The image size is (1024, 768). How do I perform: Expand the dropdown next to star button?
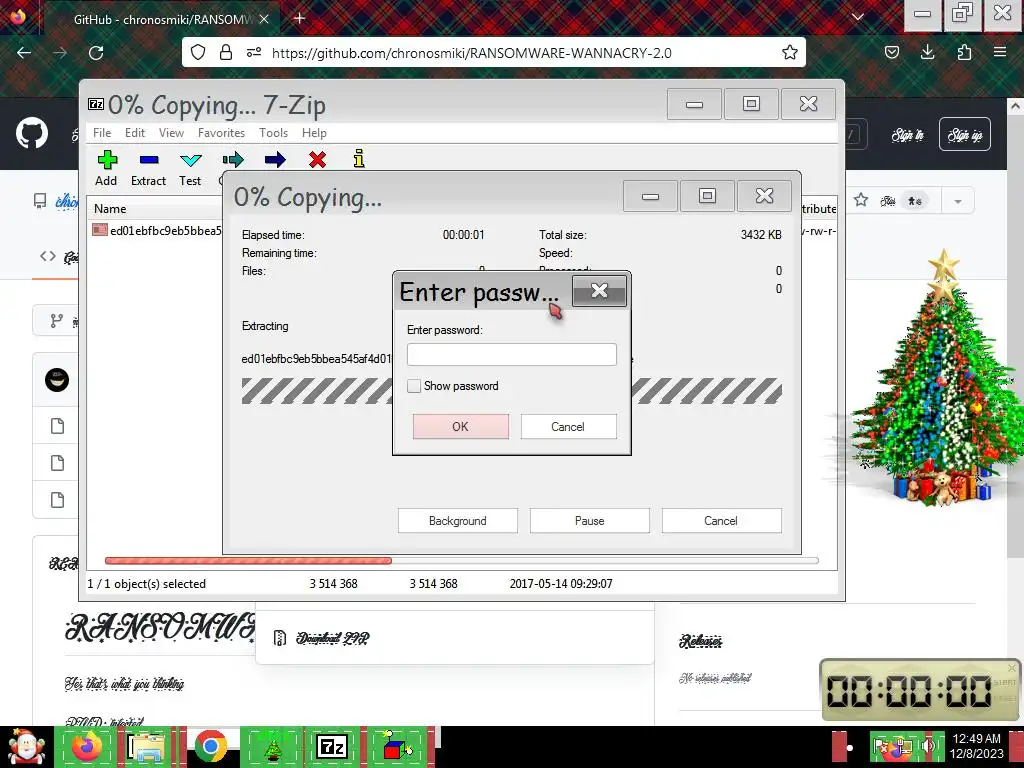pos(958,201)
